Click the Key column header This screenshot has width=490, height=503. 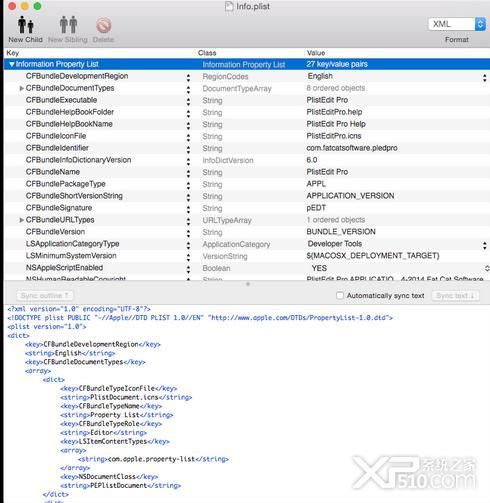click(13, 53)
